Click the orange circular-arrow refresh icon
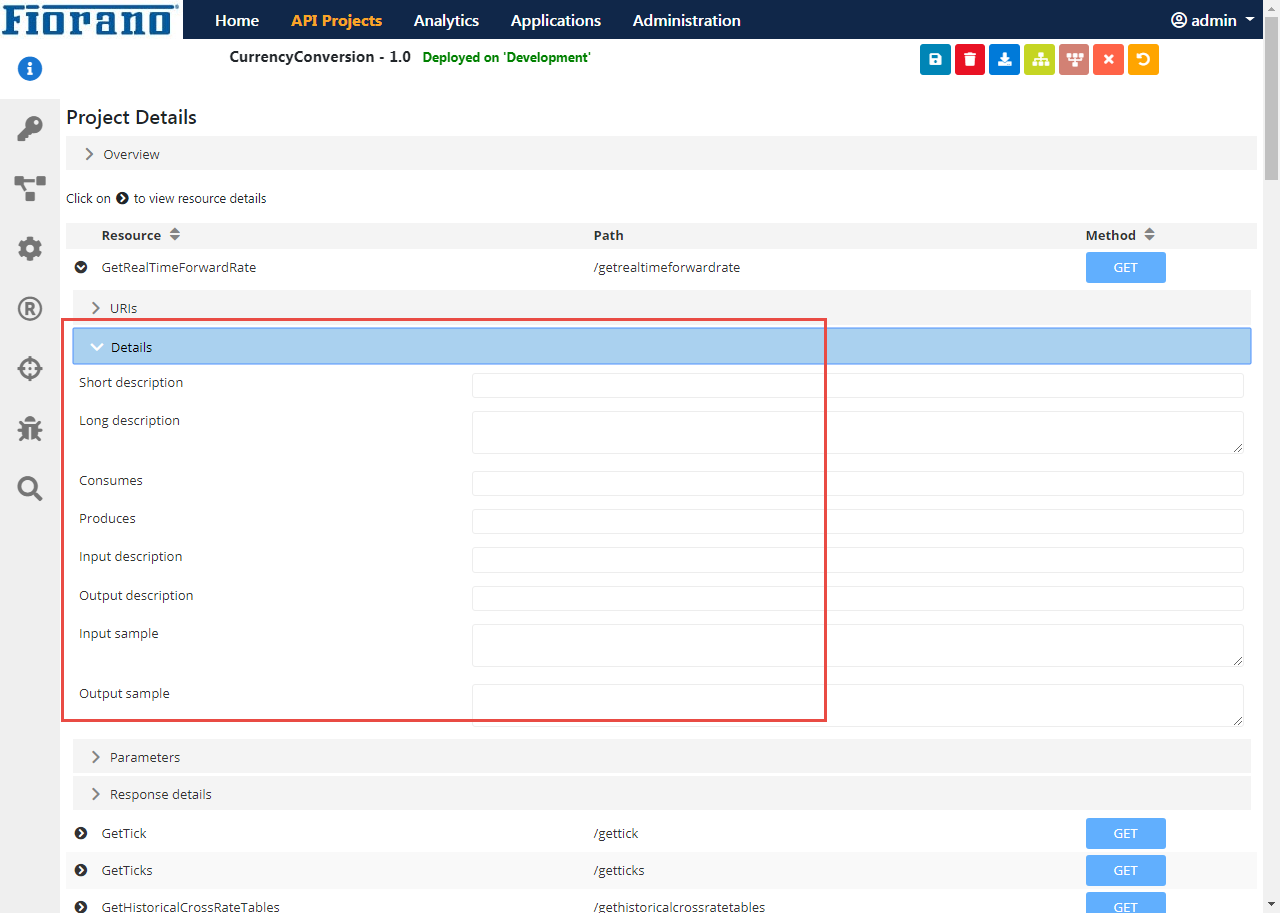 coord(1143,60)
